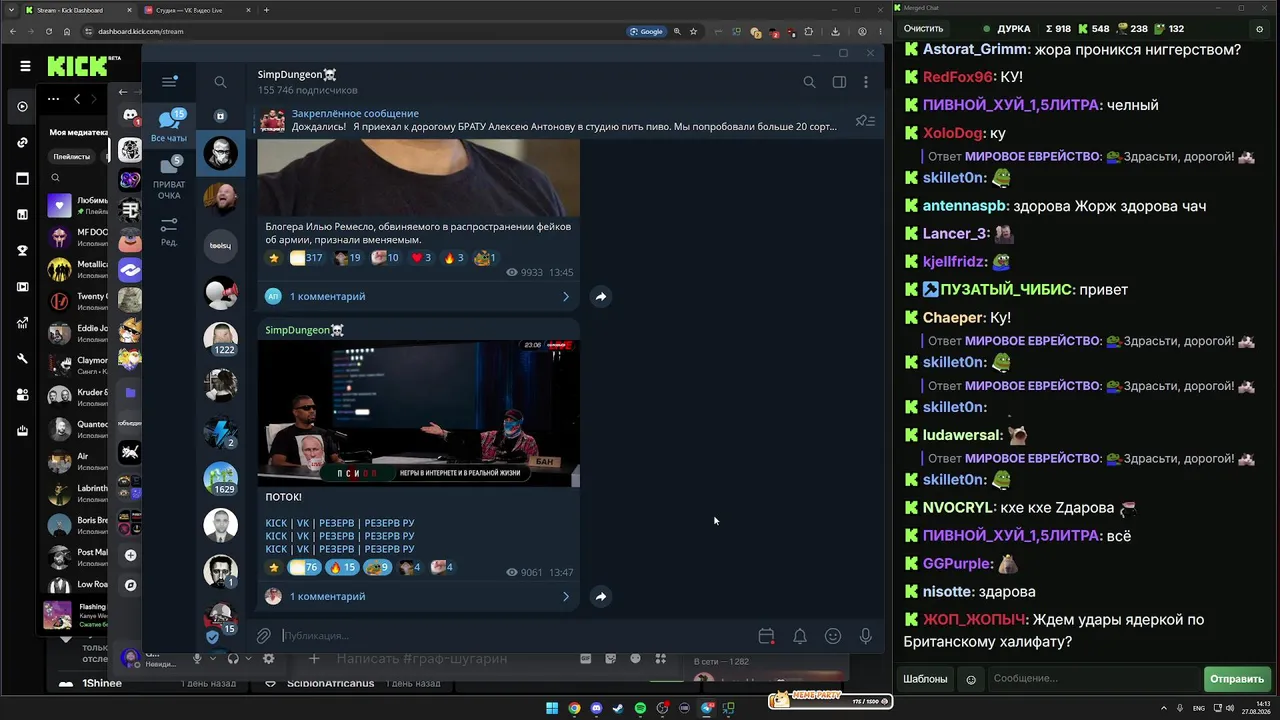Screen dimensions: 1280x720
Task: Open emoji picker in Telegram
Action: pos(833,636)
